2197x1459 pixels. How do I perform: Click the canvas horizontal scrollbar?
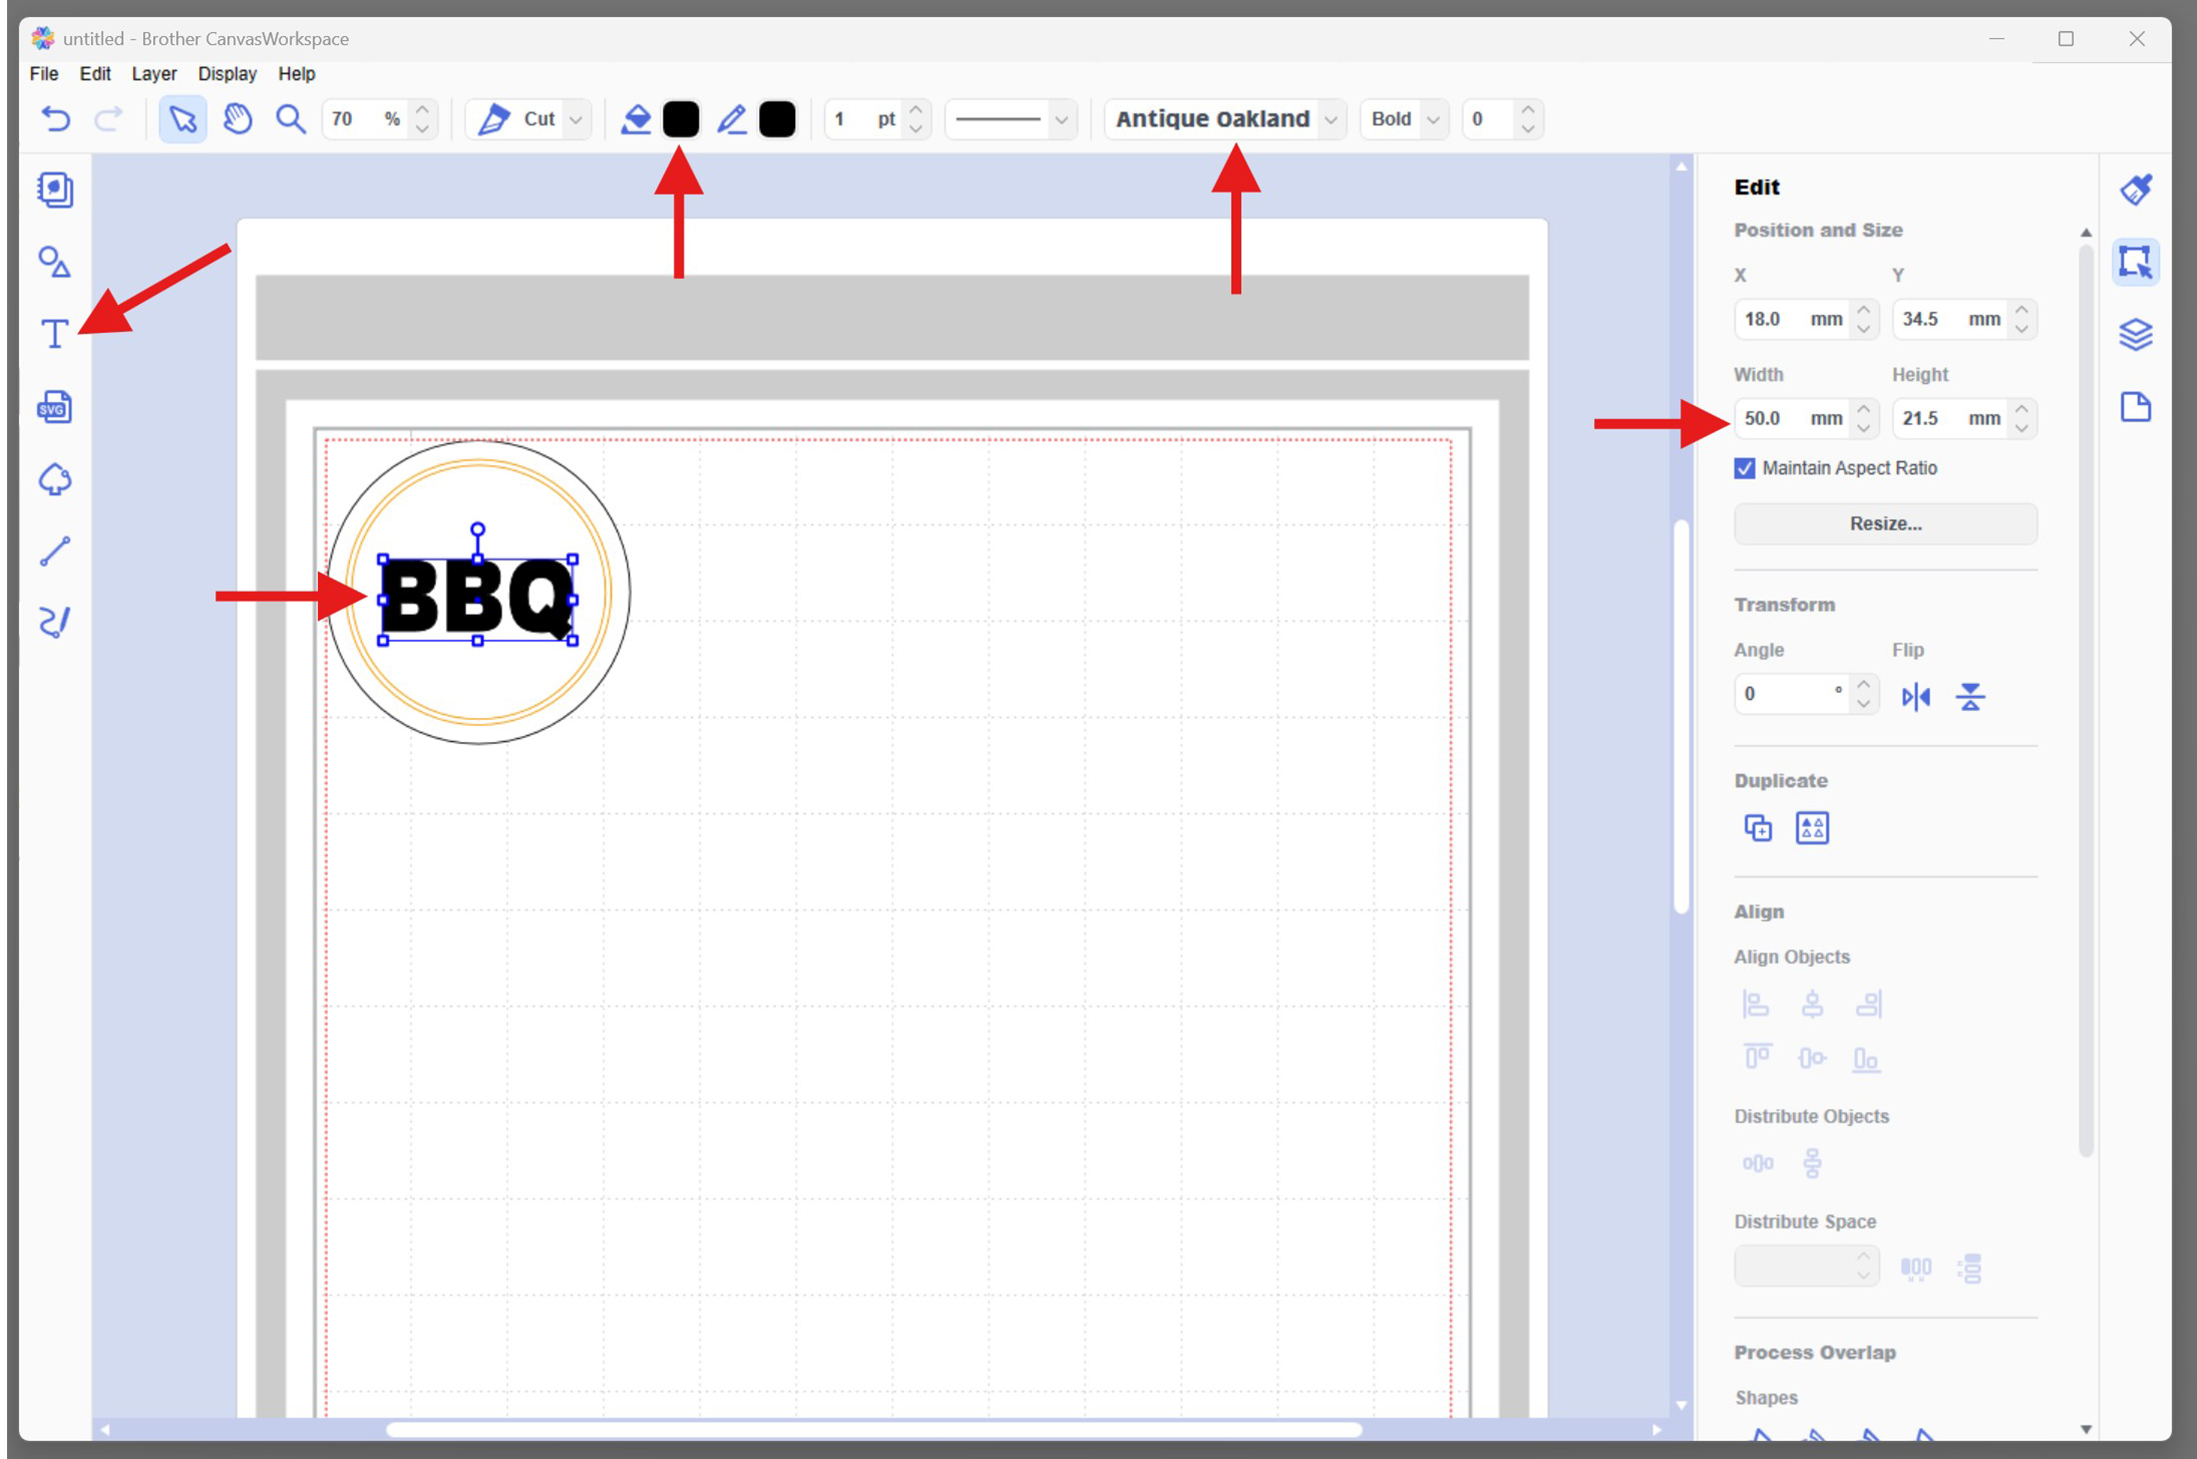[x=874, y=1430]
